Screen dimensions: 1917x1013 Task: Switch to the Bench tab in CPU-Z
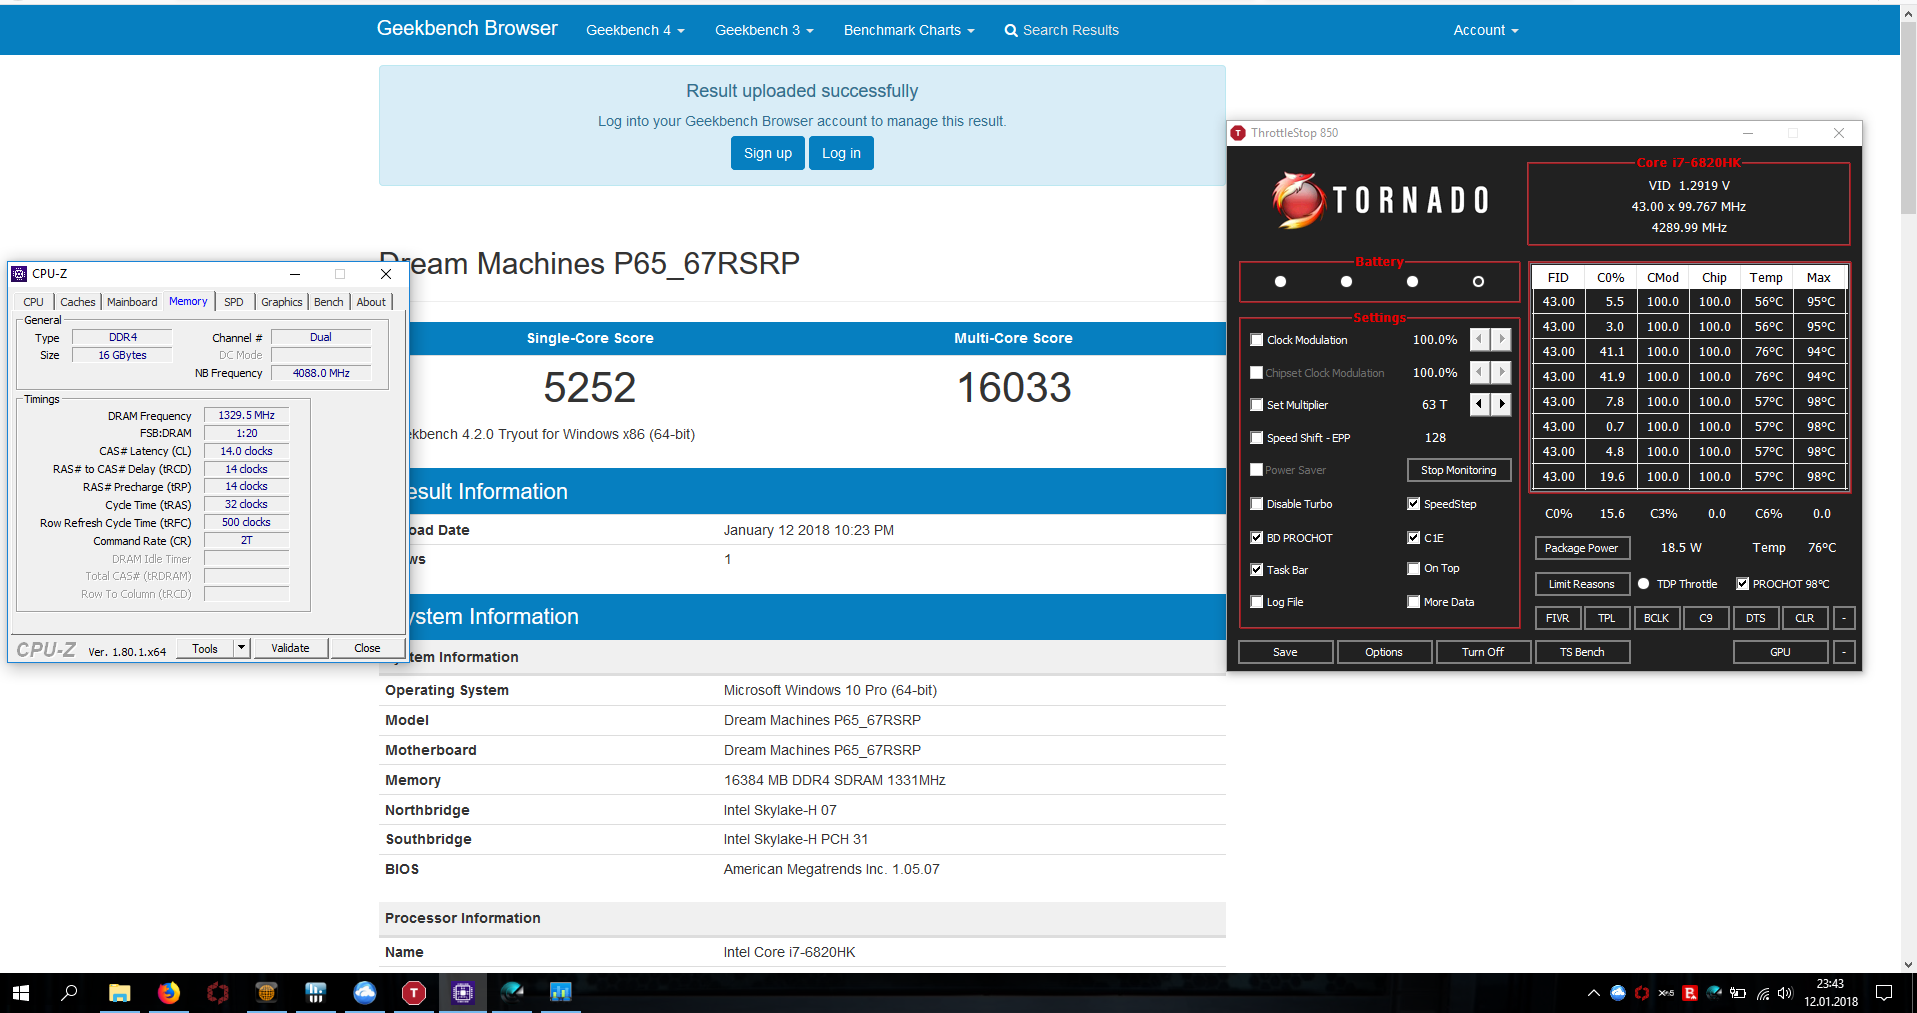(329, 302)
